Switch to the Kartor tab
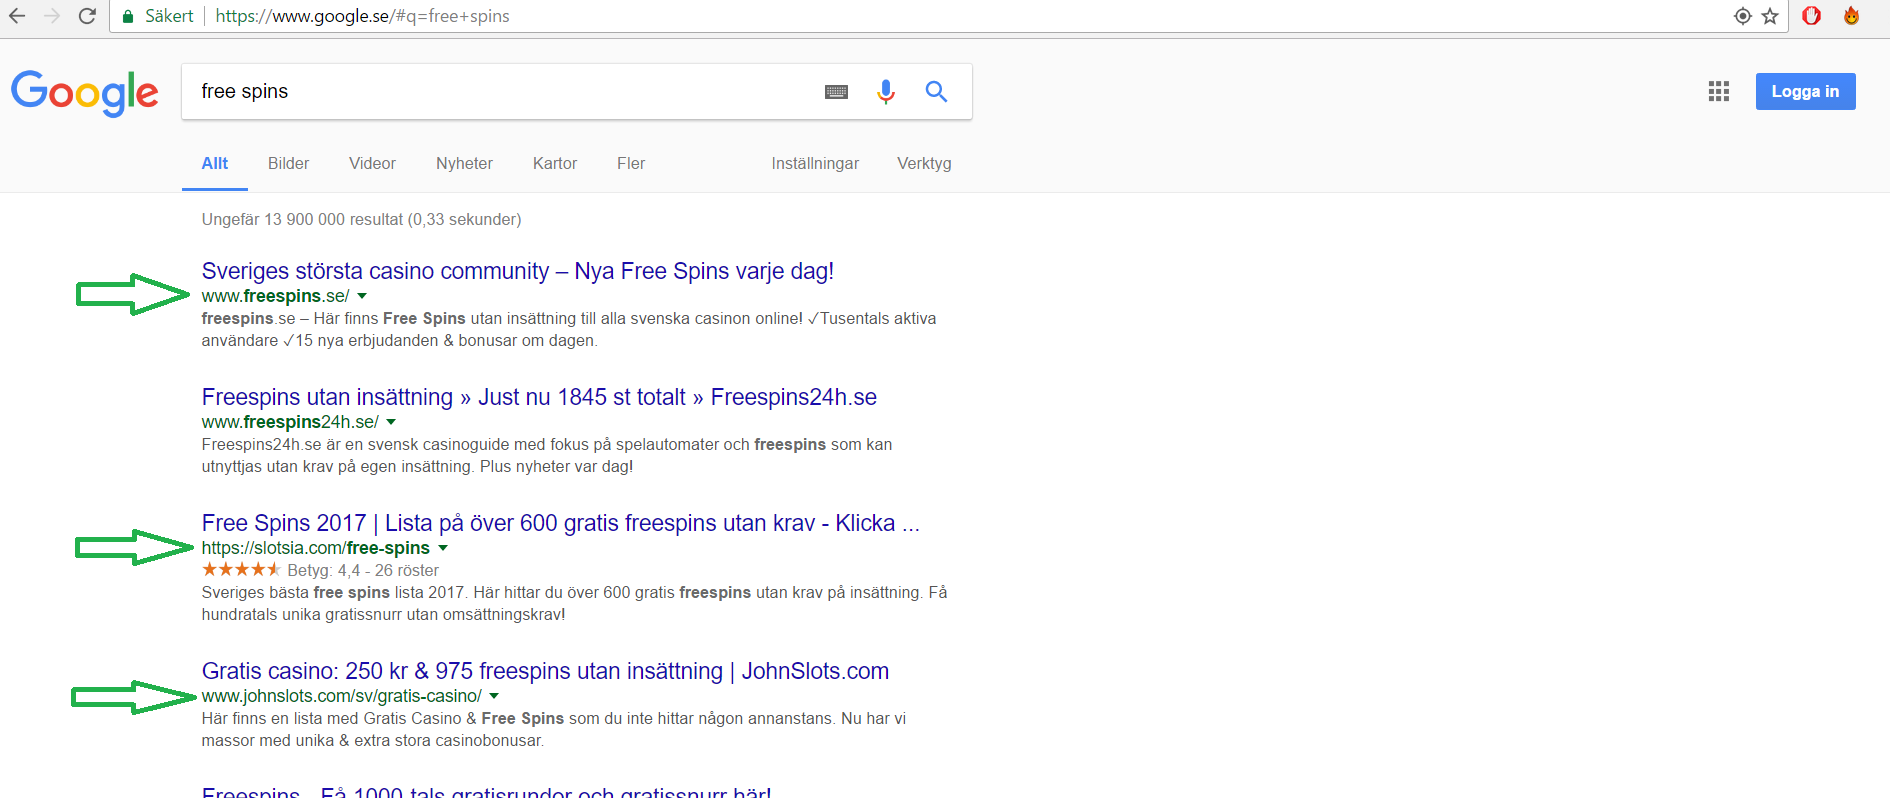The height and width of the screenshot is (798, 1890). pos(555,163)
